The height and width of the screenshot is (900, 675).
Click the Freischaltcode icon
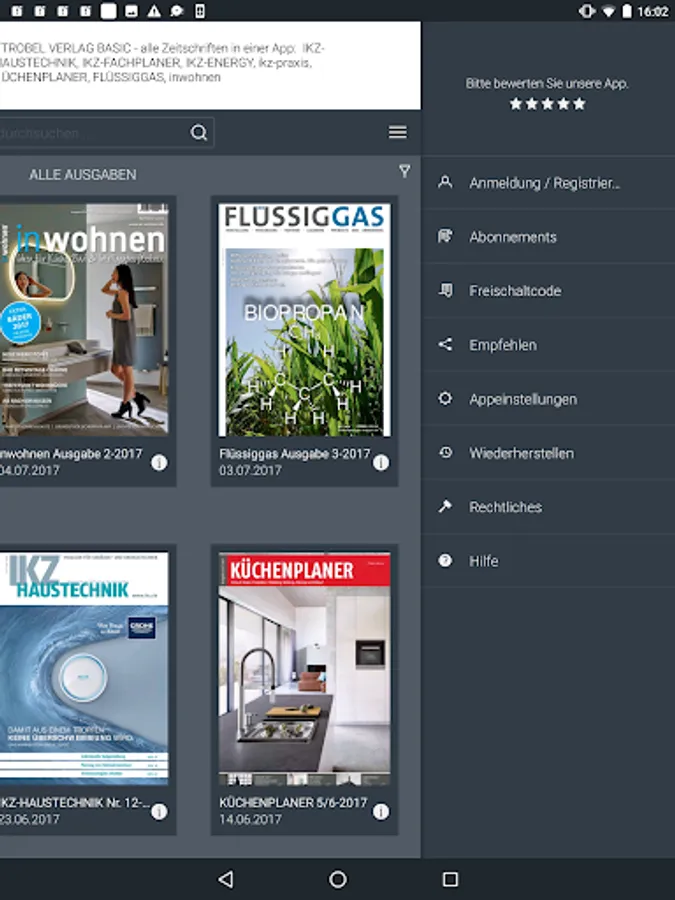(x=445, y=290)
